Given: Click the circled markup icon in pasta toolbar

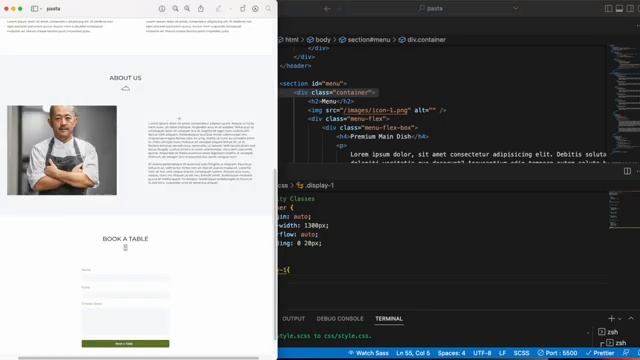Looking at the screenshot, I should pos(256,9).
